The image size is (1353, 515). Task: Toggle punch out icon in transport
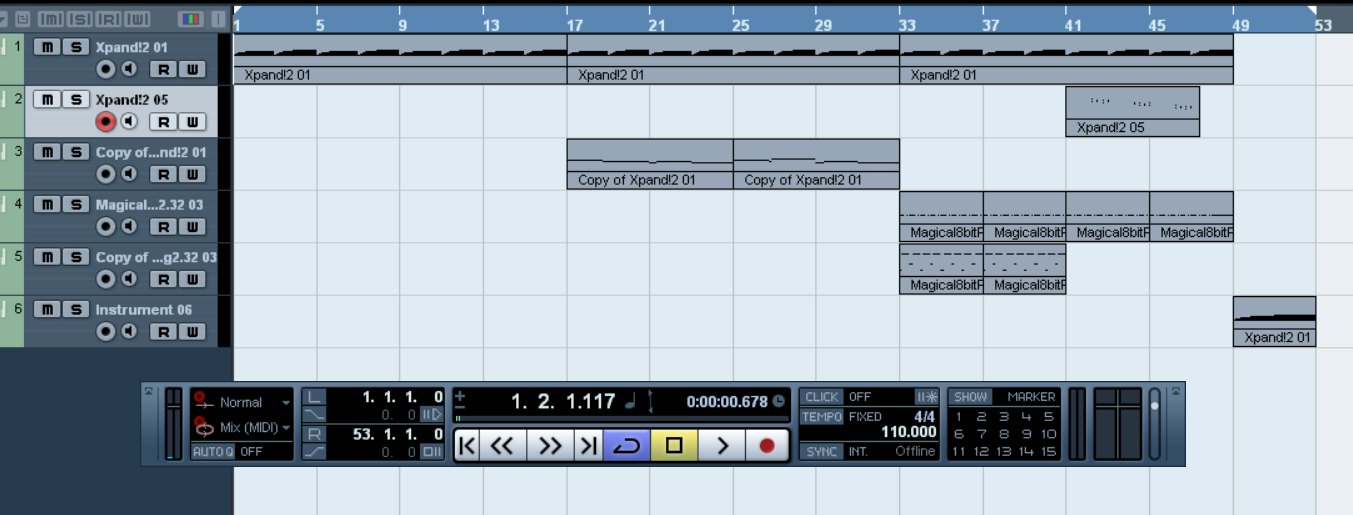click(314, 452)
